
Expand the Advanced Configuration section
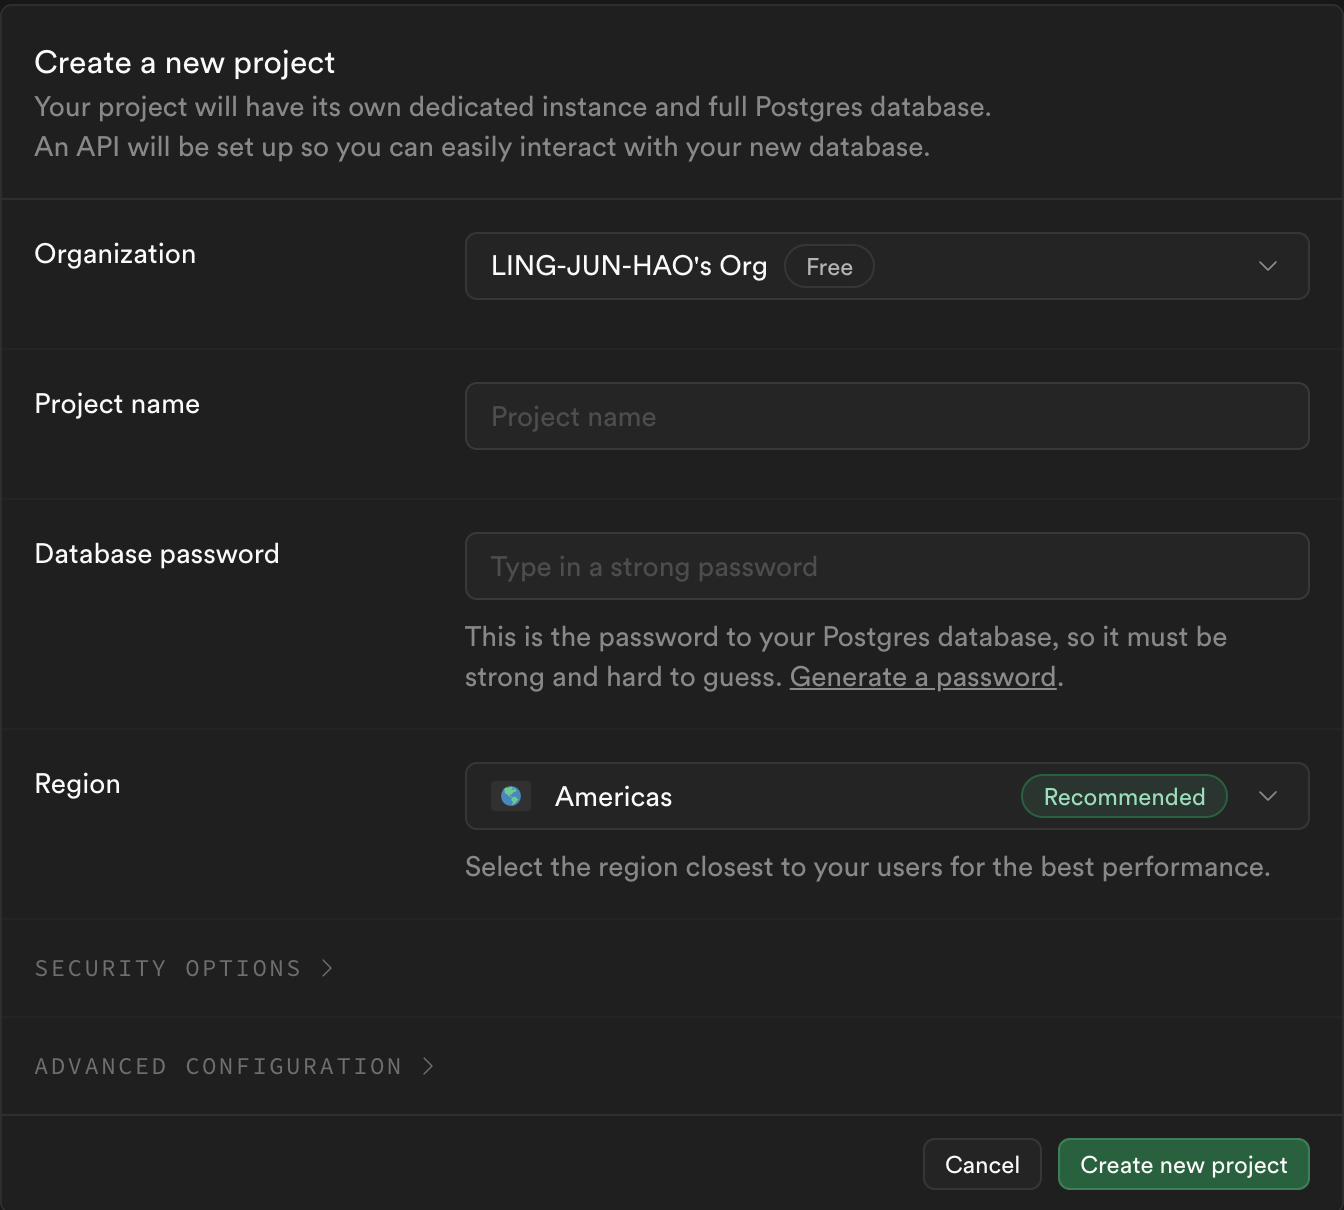pos(218,1066)
